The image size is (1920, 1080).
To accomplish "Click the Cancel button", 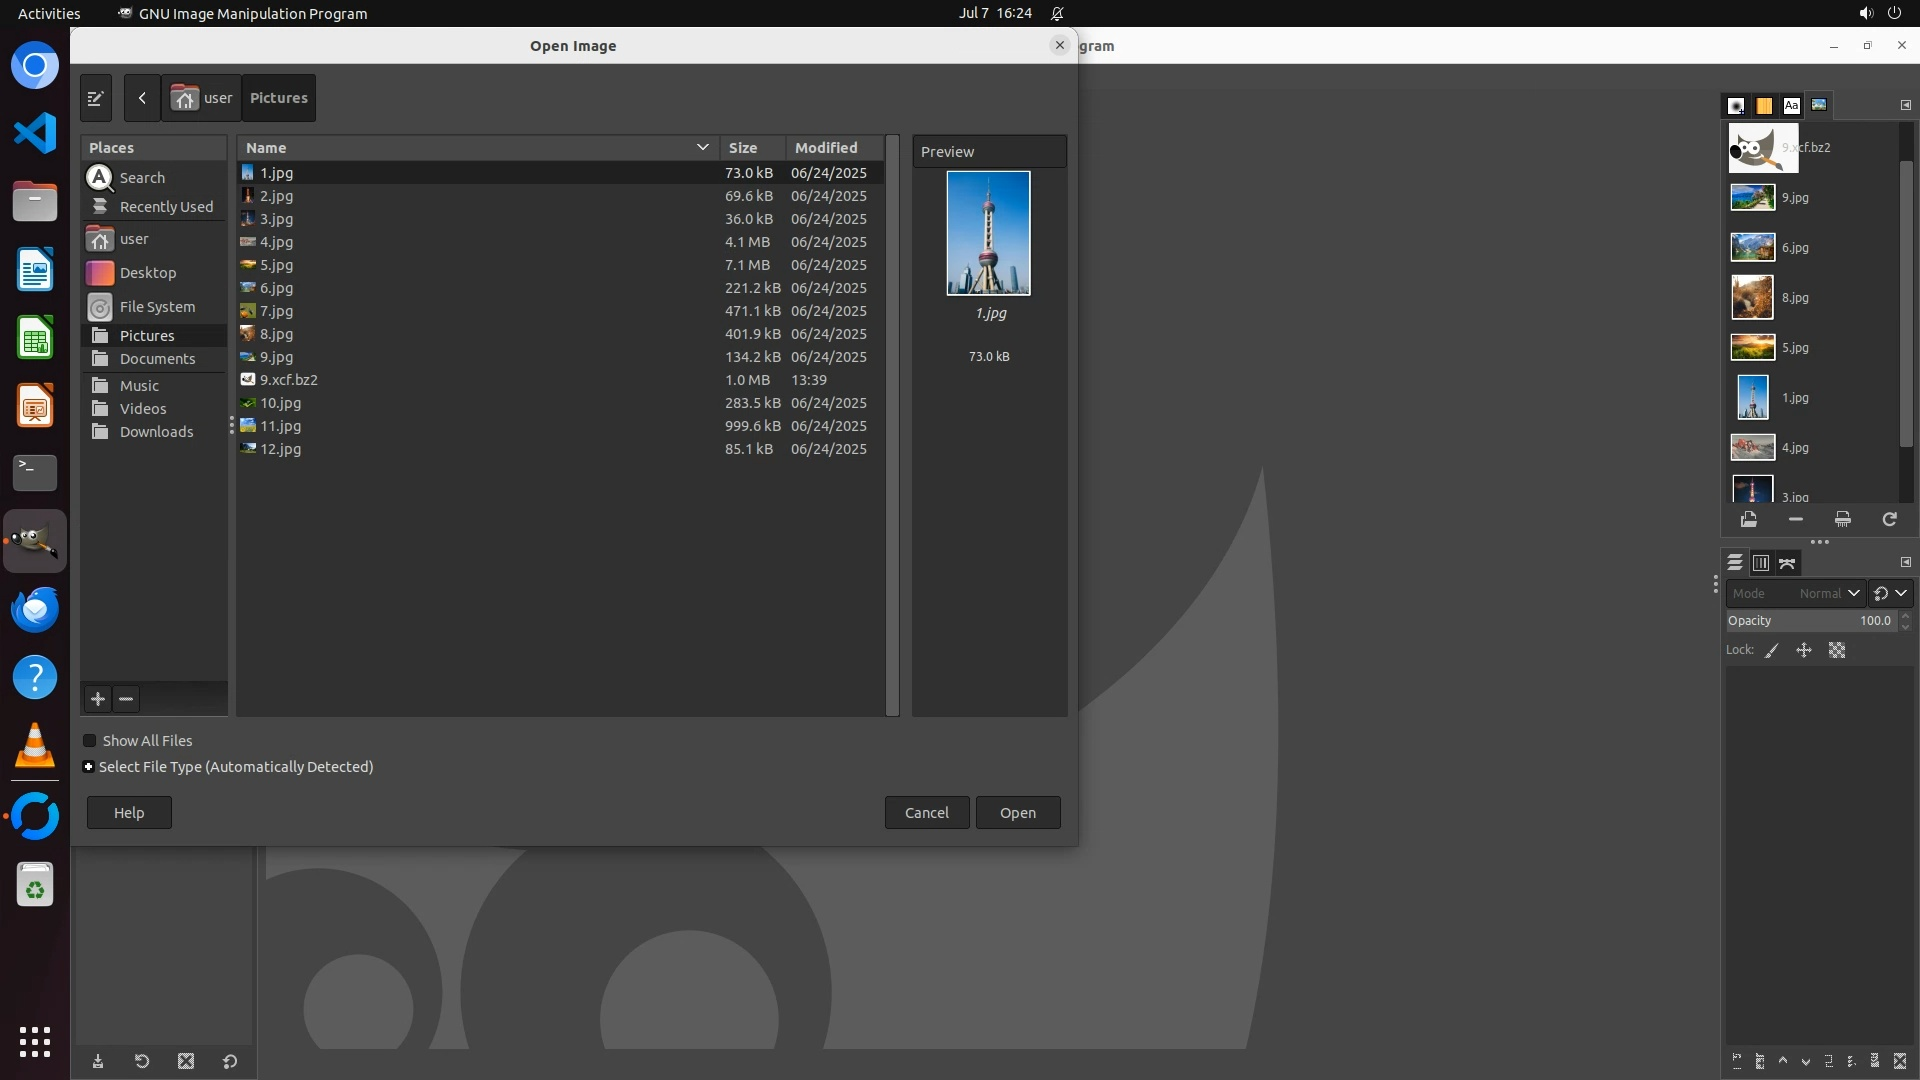I will pyautogui.click(x=926, y=812).
